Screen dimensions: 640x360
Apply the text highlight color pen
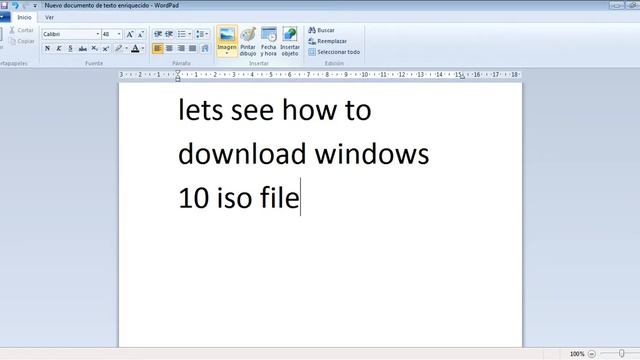(118, 49)
